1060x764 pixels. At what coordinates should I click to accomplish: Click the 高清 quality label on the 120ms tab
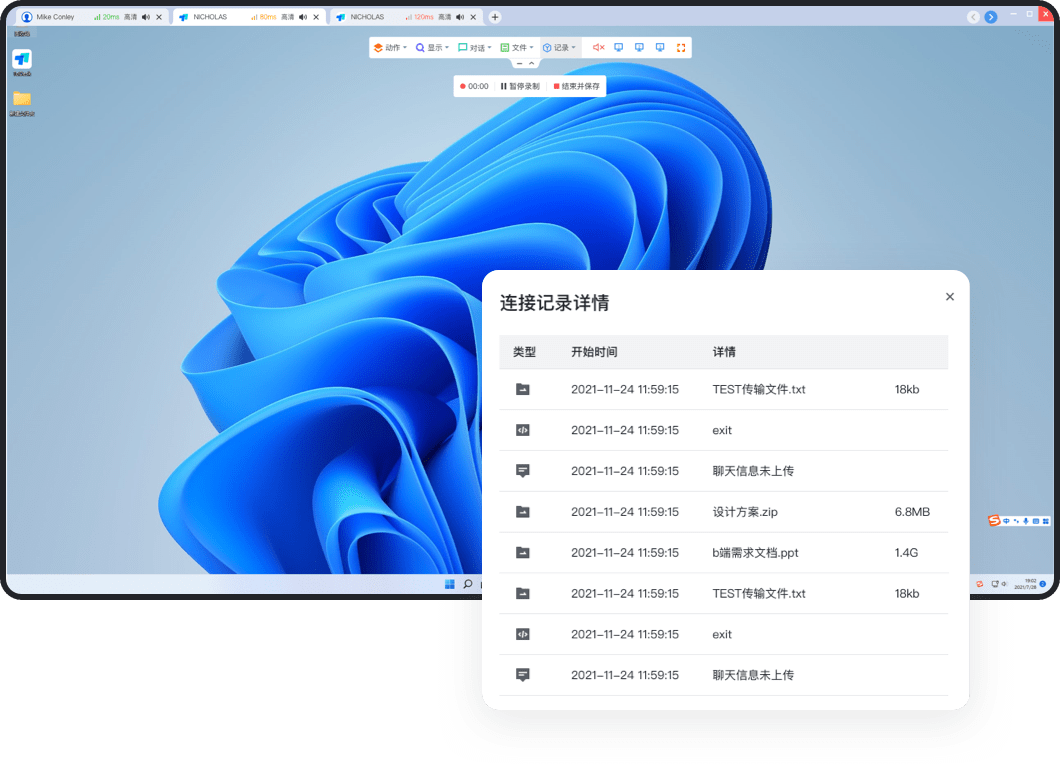point(444,17)
